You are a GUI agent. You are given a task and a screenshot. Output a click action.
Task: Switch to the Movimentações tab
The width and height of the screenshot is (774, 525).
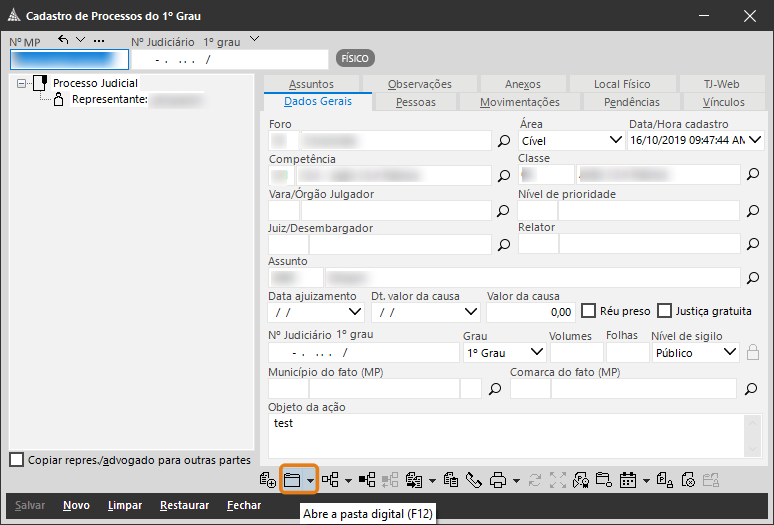pos(519,102)
